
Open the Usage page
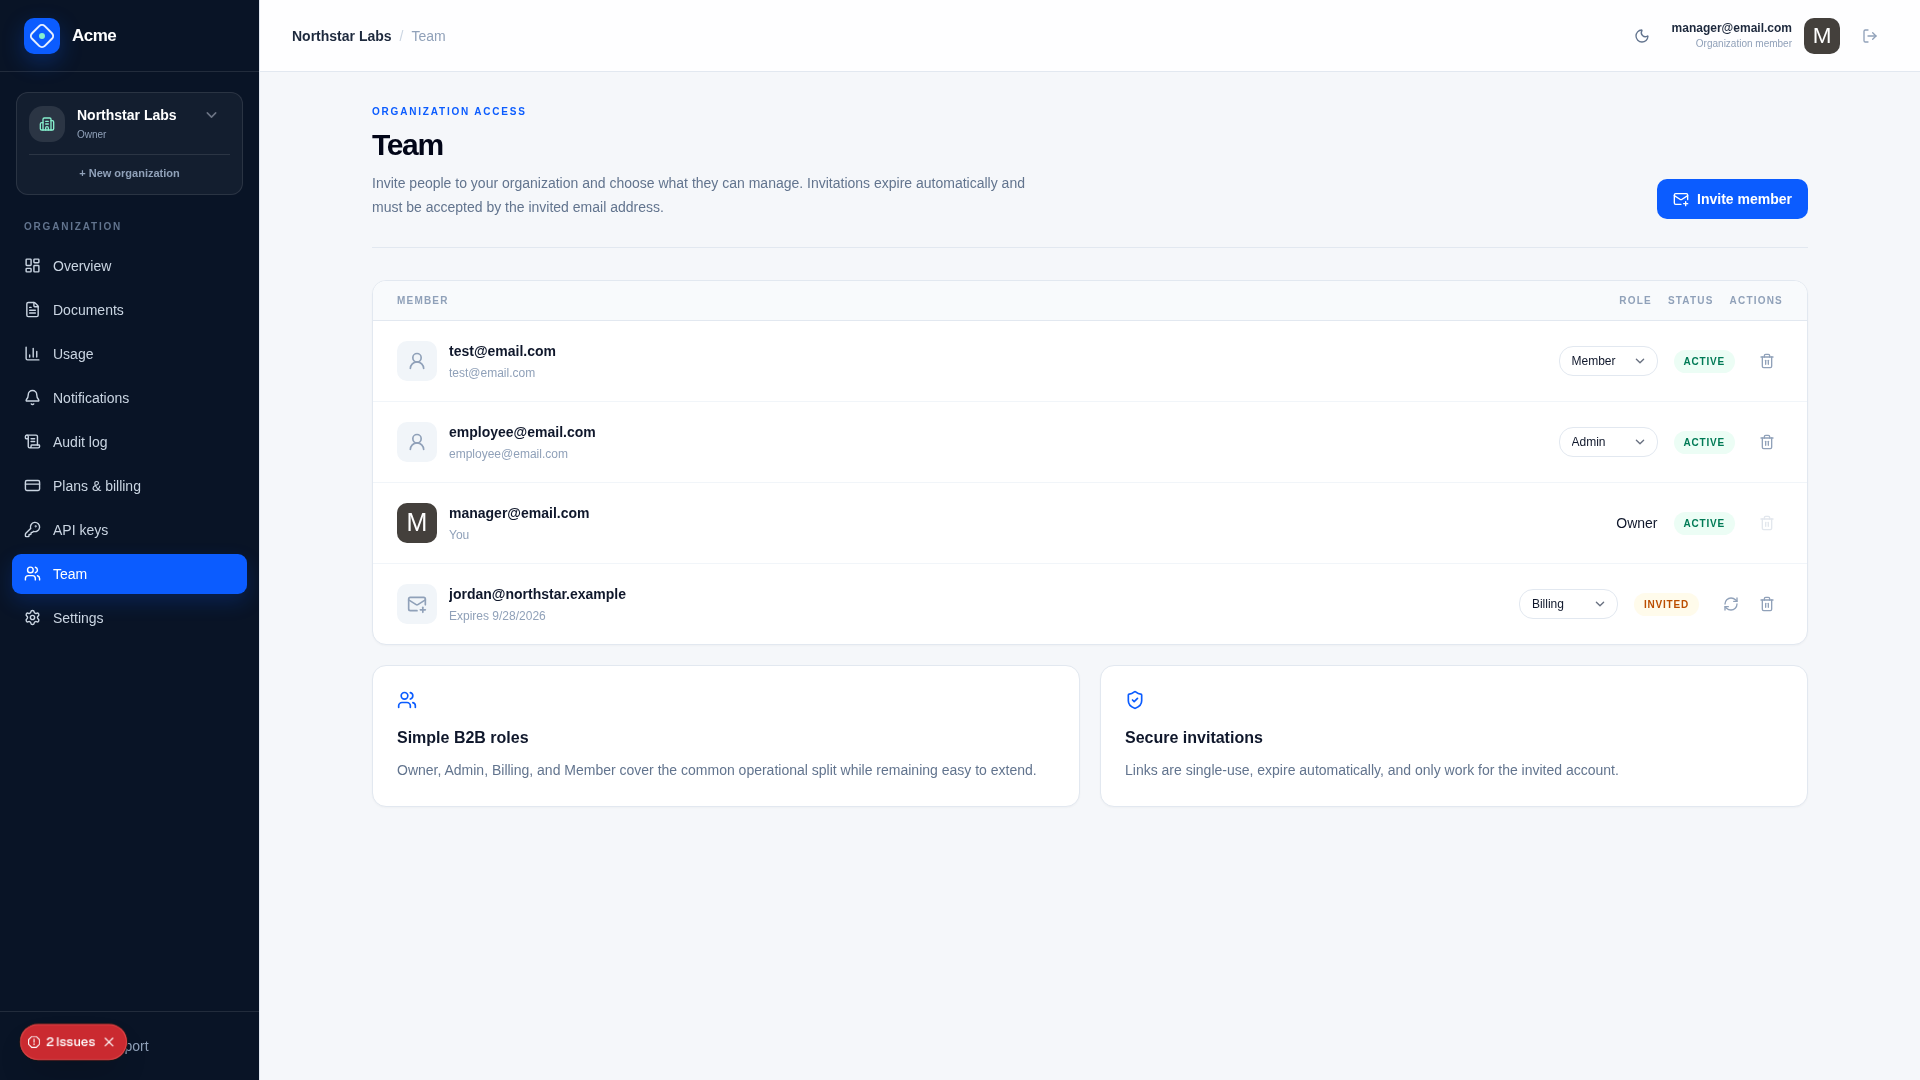(x=129, y=354)
